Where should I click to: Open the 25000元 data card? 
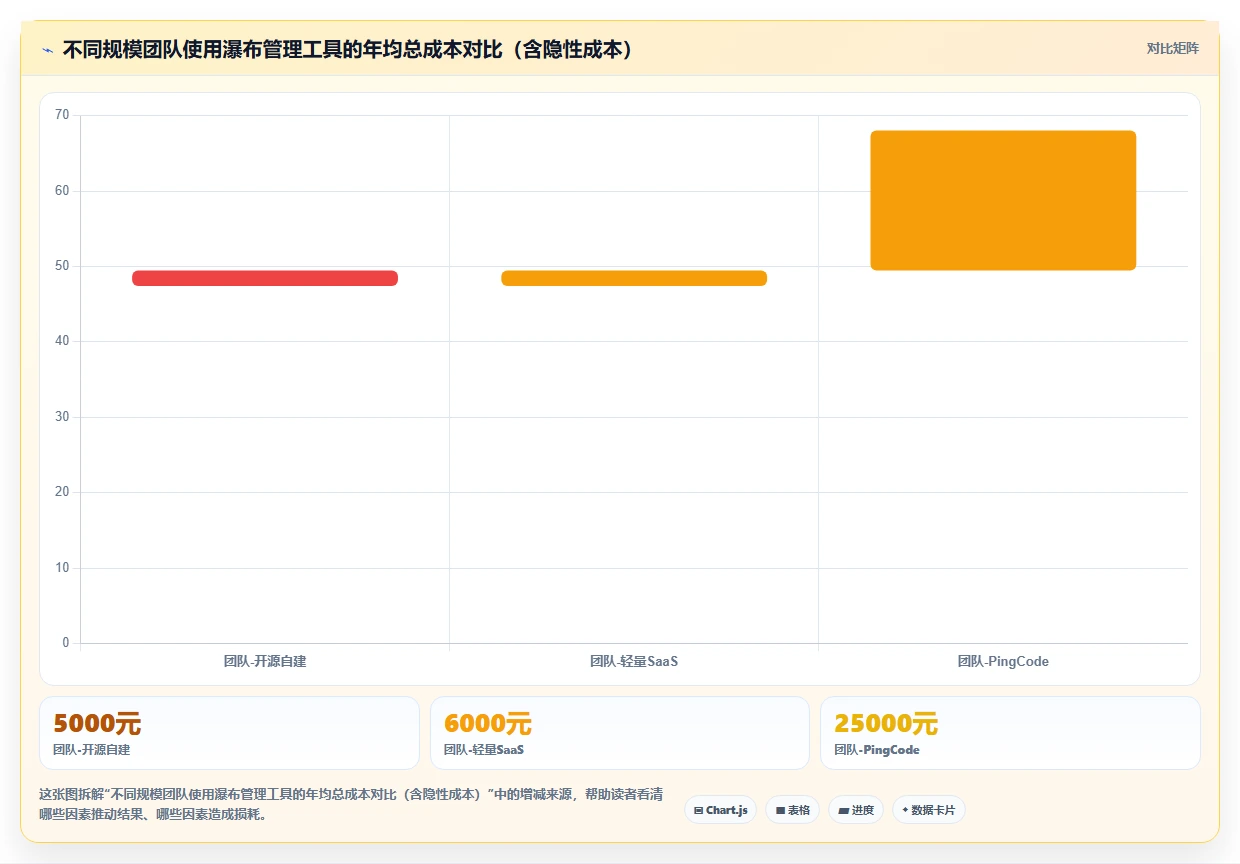[x=1010, y=733]
